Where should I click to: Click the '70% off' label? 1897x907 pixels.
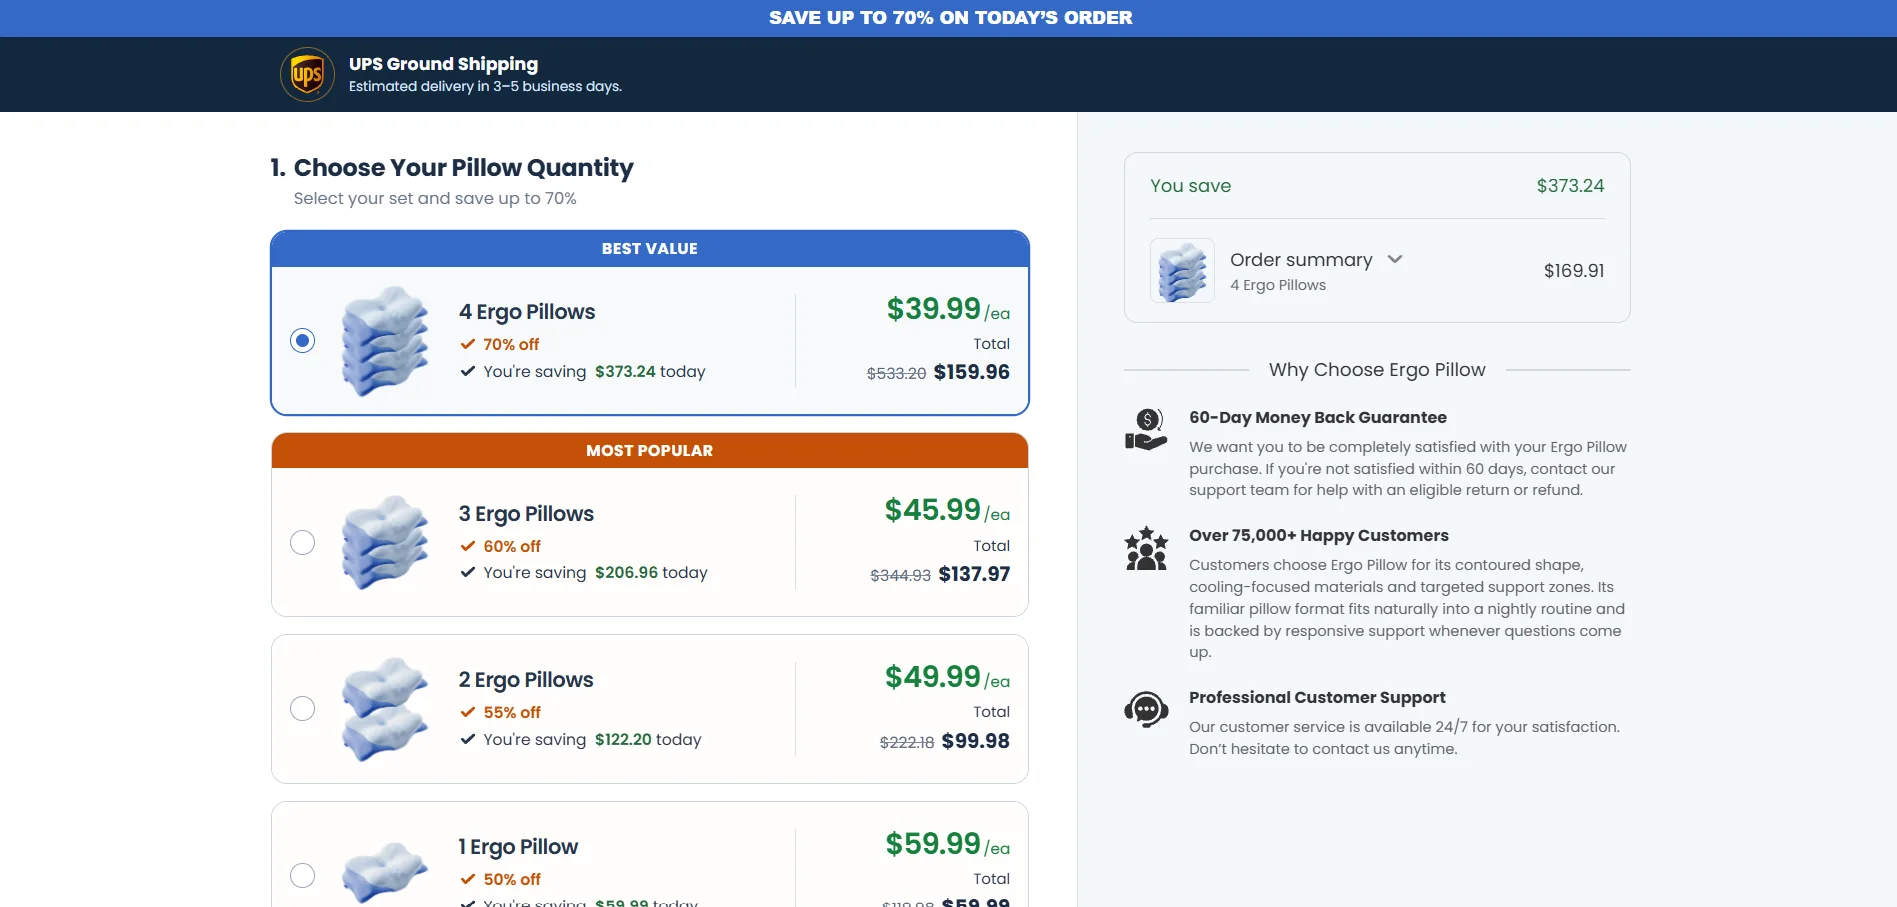tap(511, 344)
